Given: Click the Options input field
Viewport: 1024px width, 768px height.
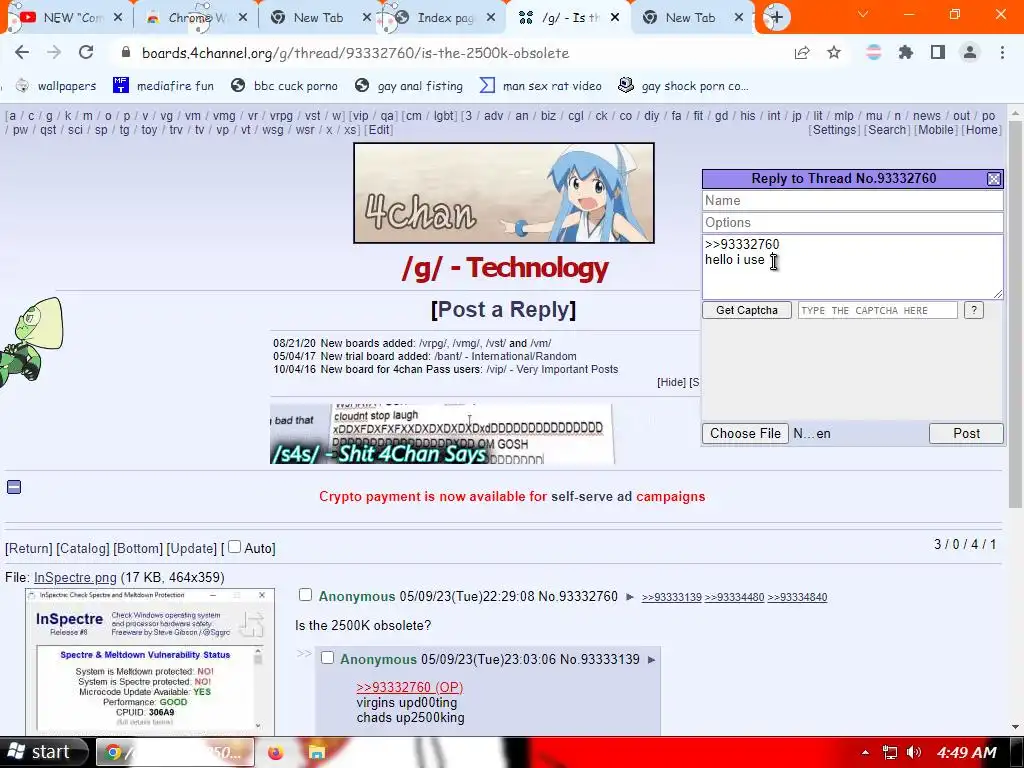Looking at the screenshot, I should click(852, 223).
